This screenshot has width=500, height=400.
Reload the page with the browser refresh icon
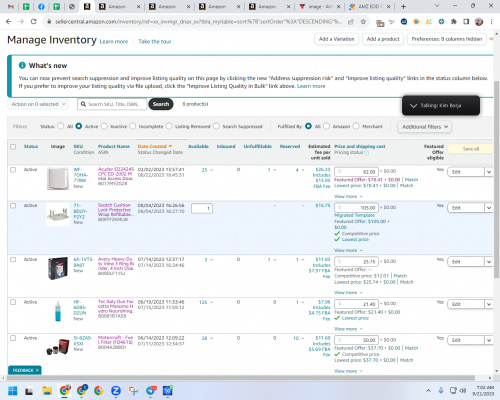(x=33, y=22)
